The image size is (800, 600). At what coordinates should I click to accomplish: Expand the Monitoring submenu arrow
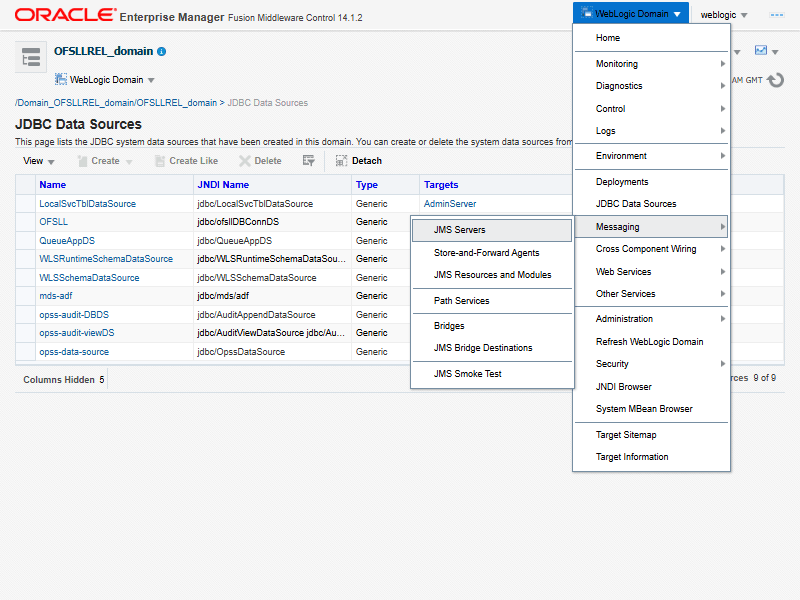coord(722,64)
